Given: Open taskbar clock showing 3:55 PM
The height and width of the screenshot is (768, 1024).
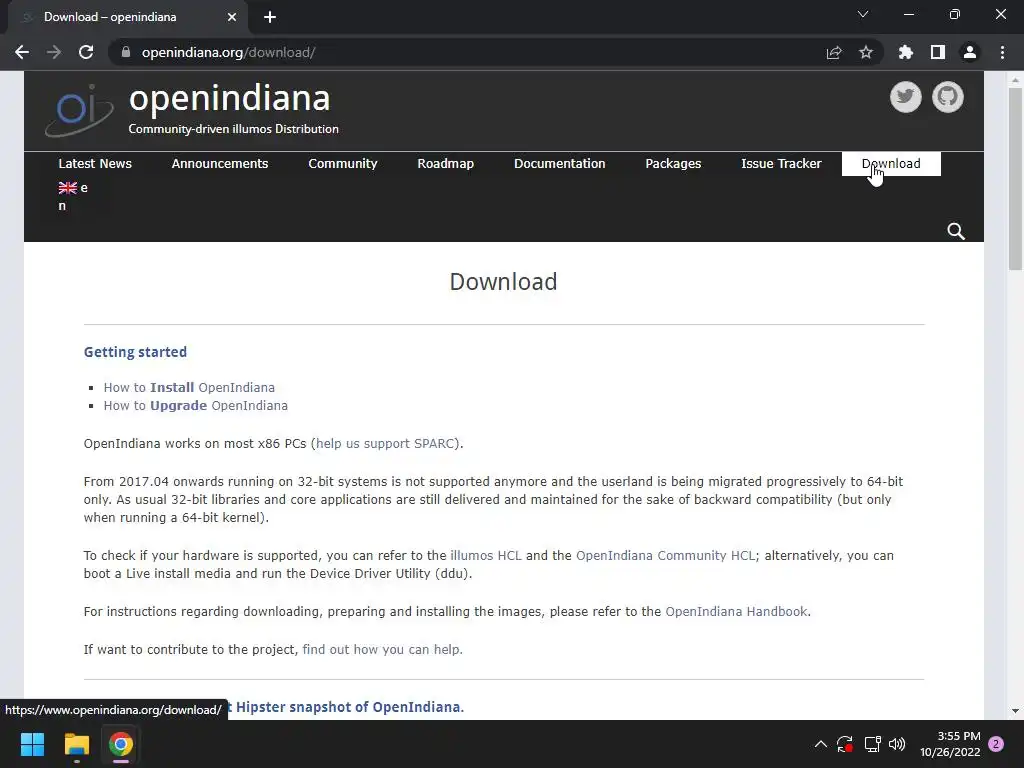Looking at the screenshot, I should pyautogui.click(x=951, y=744).
